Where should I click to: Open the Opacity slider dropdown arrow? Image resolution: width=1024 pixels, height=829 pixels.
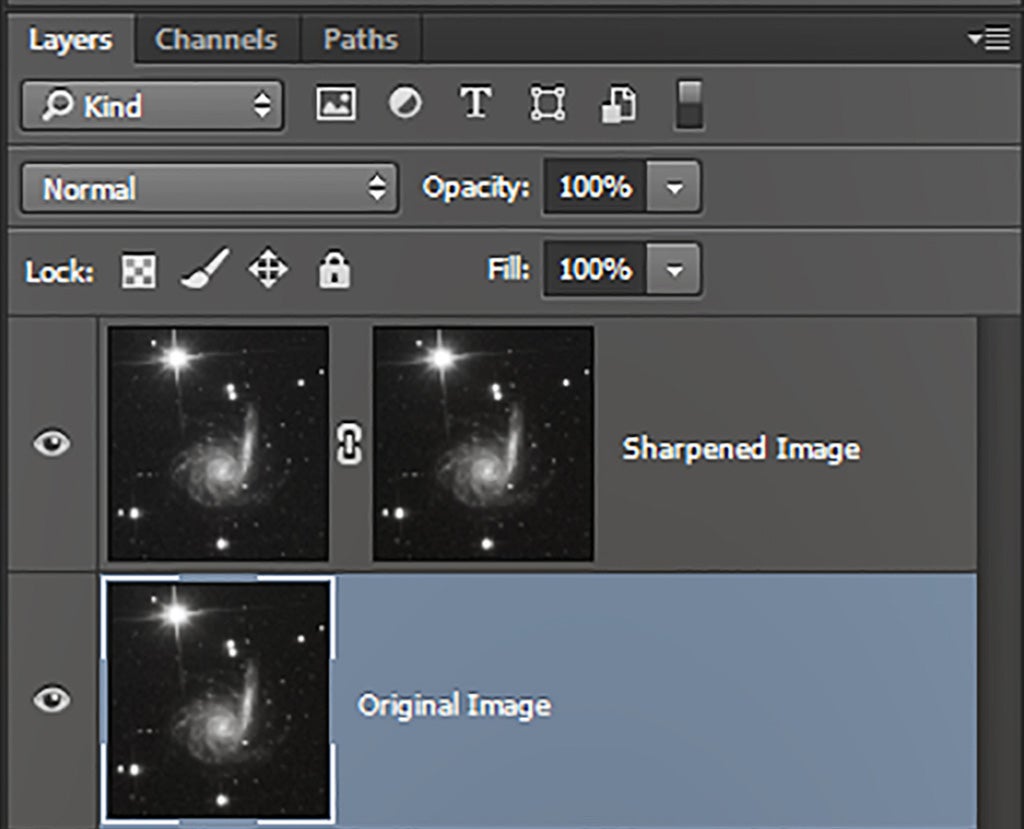click(x=674, y=187)
